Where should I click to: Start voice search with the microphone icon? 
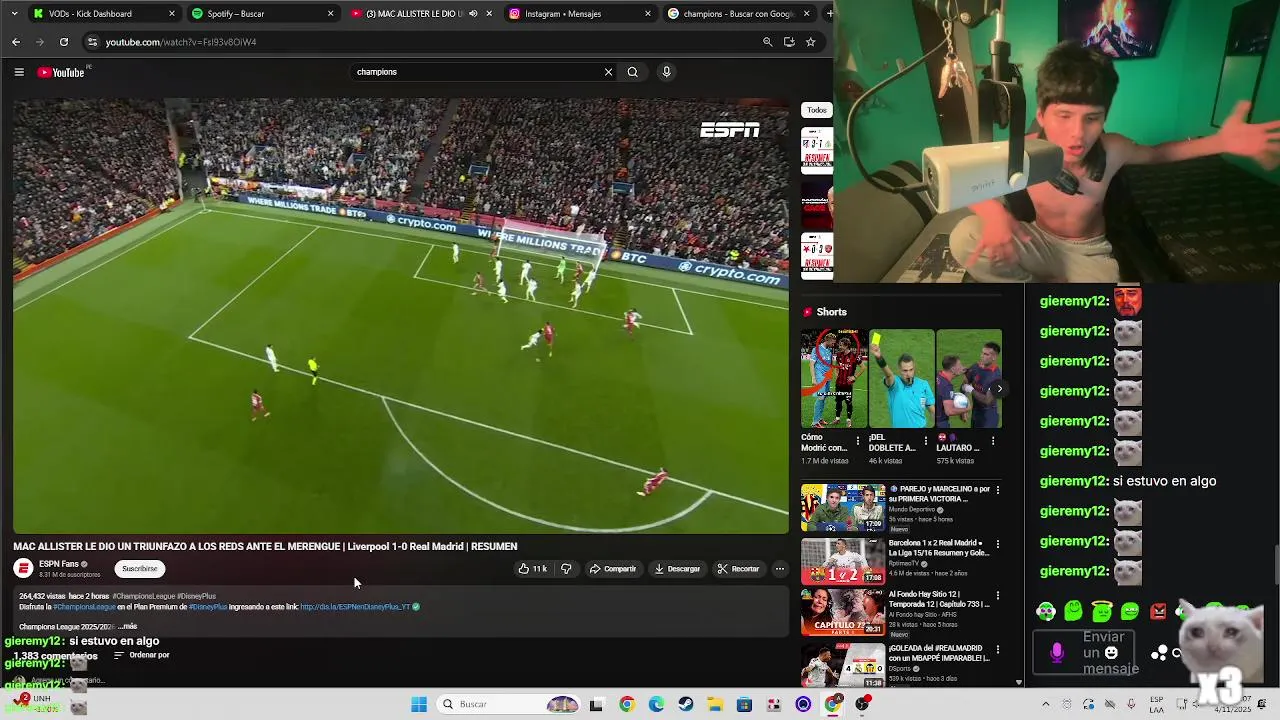click(x=666, y=72)
